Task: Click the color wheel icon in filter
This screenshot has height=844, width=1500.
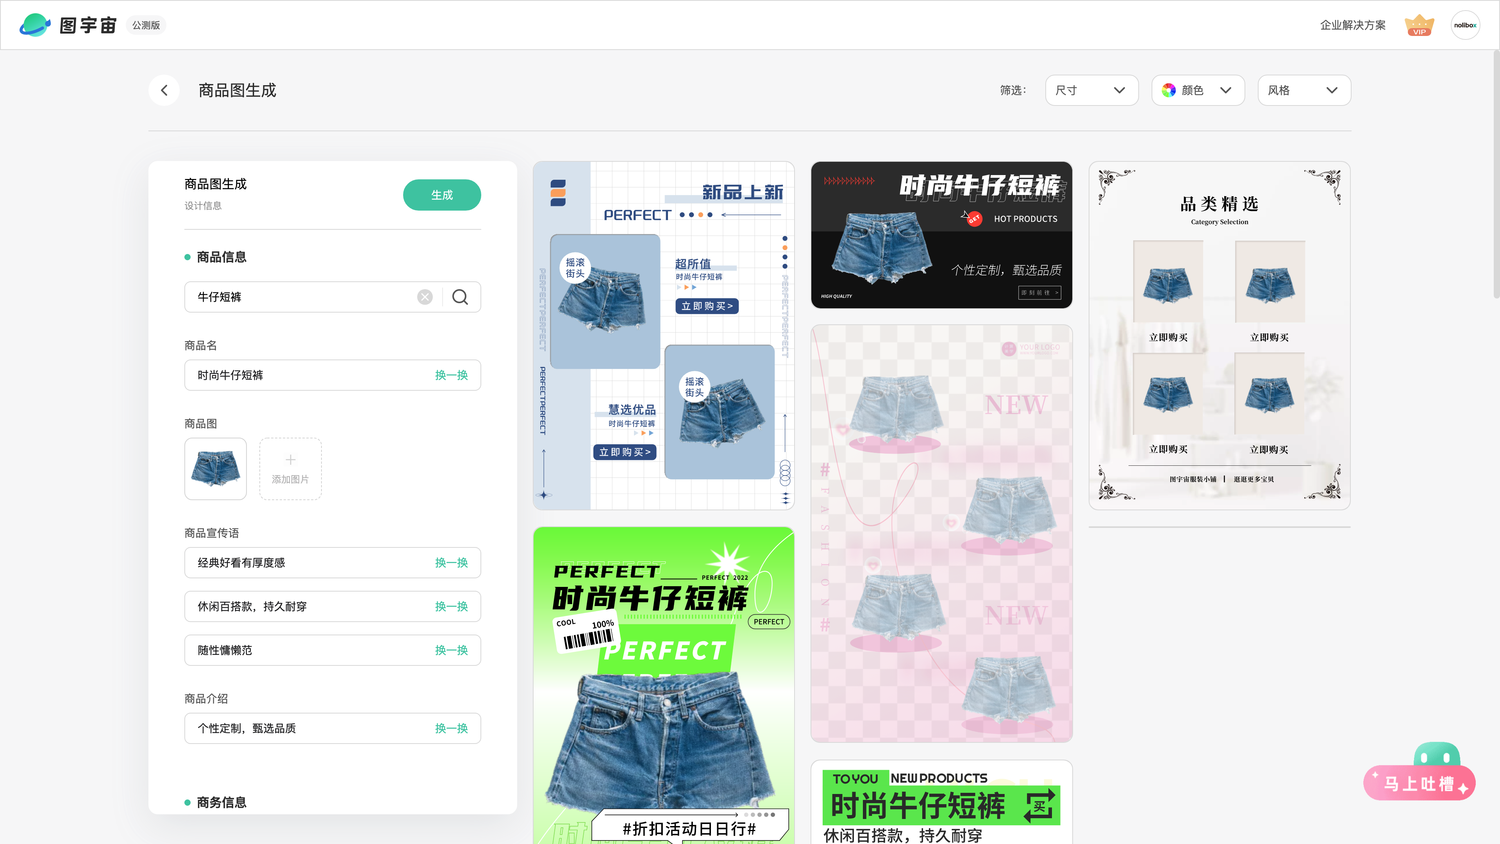Action: coord(1169,90)
